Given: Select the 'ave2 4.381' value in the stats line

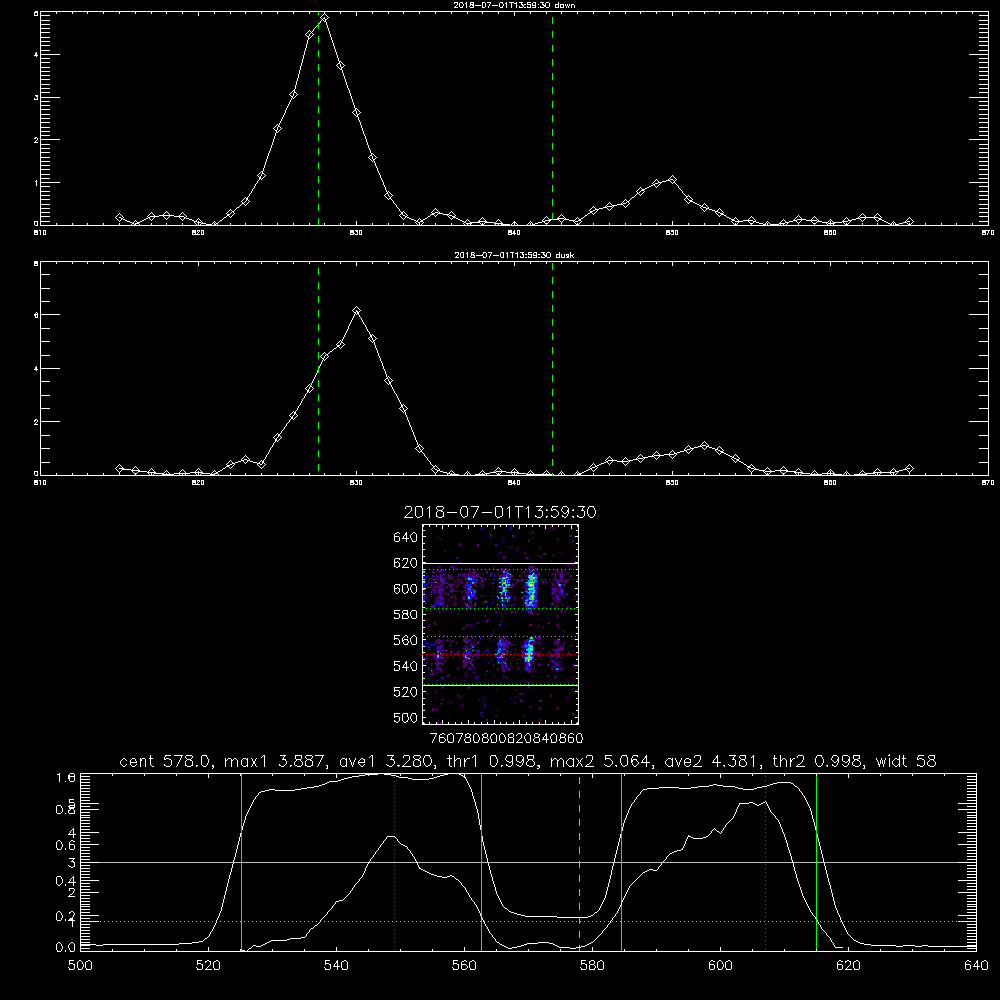Looking at the screenshot, I should 710,761.
